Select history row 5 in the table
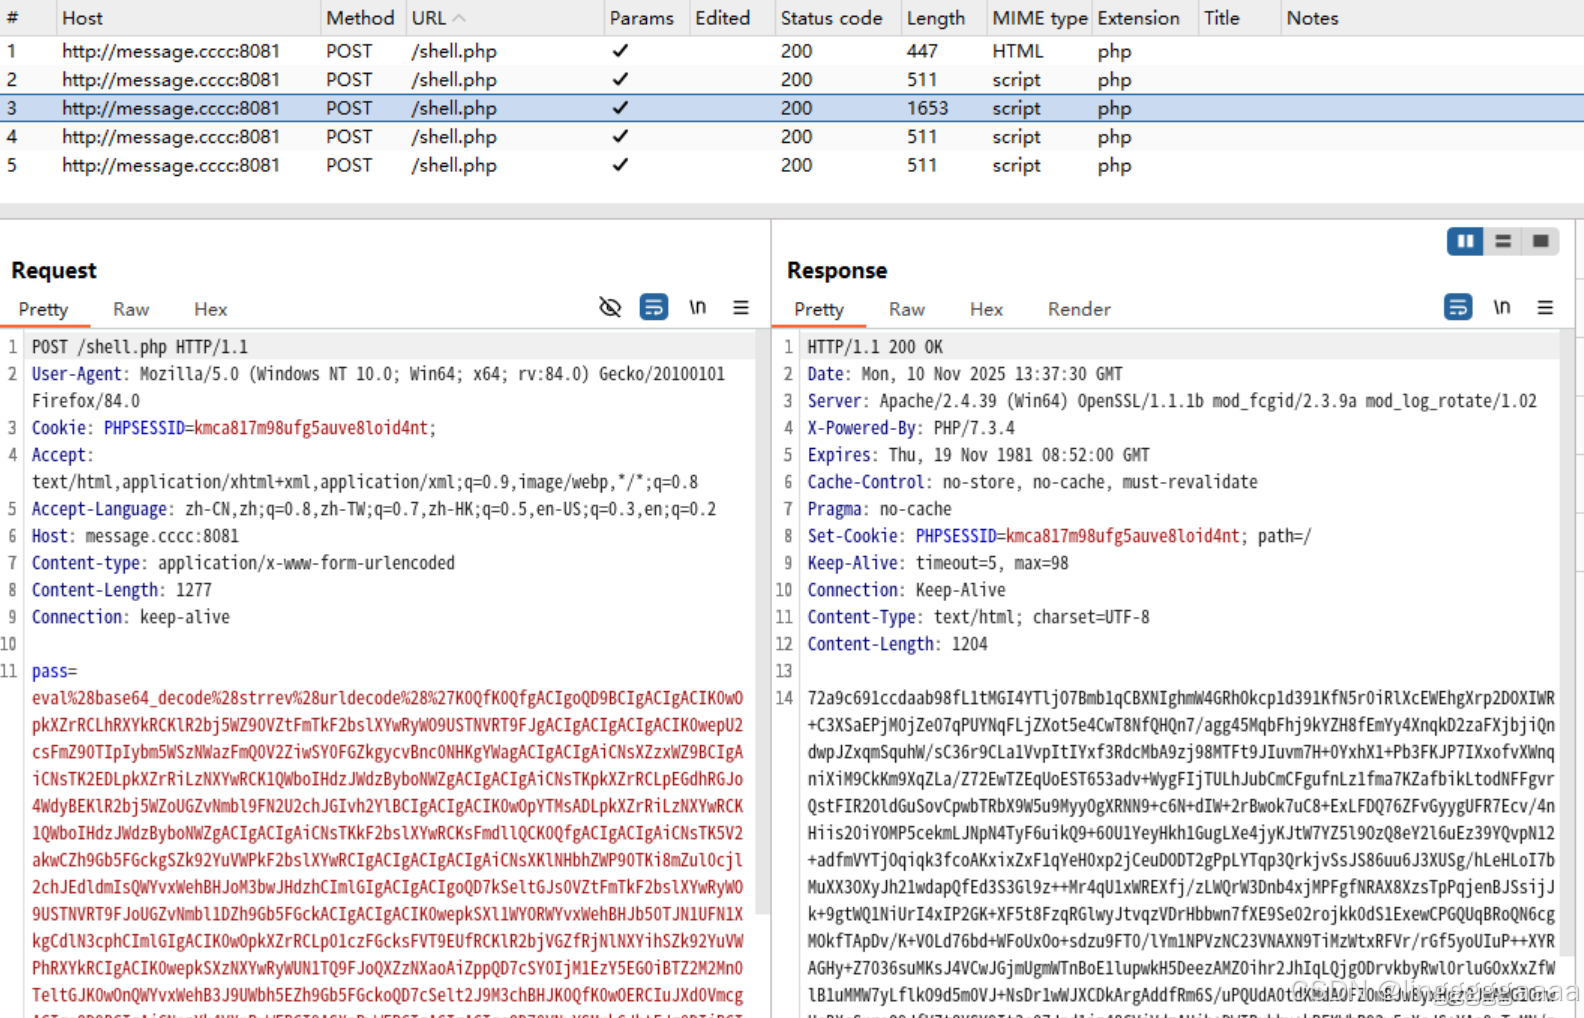Viewport: 1584px width, 1018px height. (792, 165)
